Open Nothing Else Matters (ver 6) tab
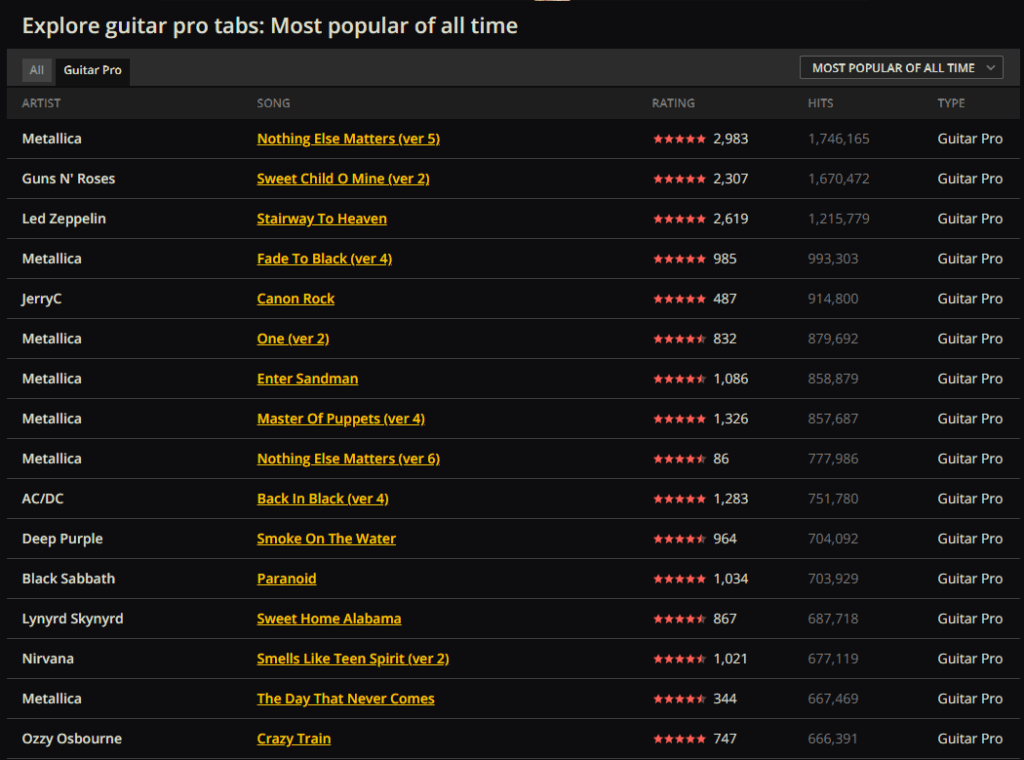The image size is (1024, 760). [x=348, y=458]
